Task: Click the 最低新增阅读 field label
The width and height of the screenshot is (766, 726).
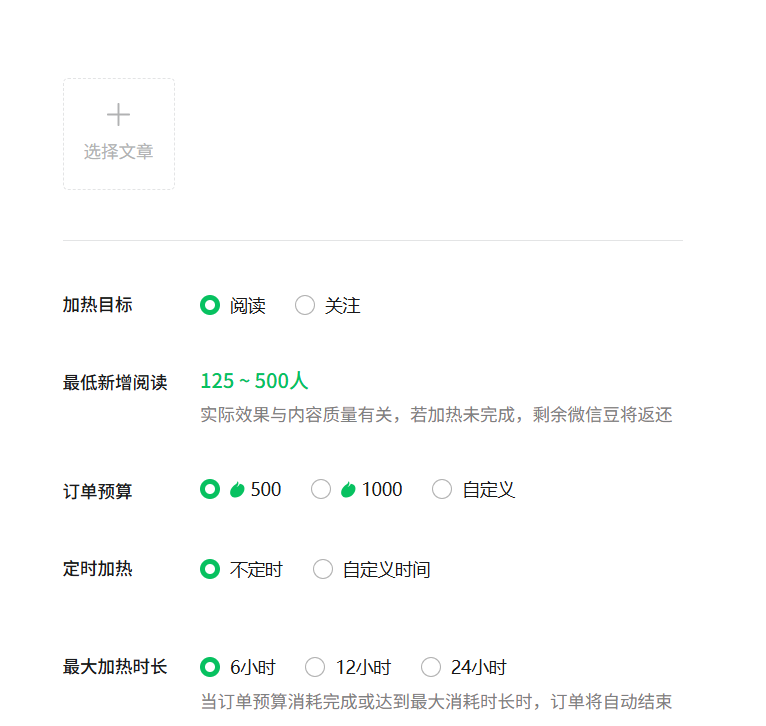Action: tap(115, 382)
